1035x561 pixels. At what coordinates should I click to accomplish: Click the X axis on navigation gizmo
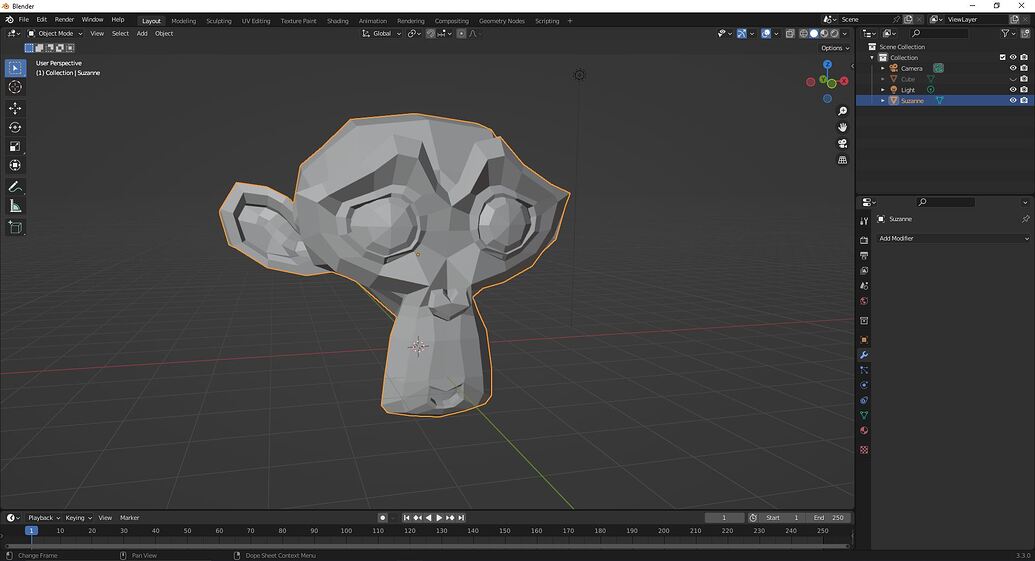click(x=844, y=81)
